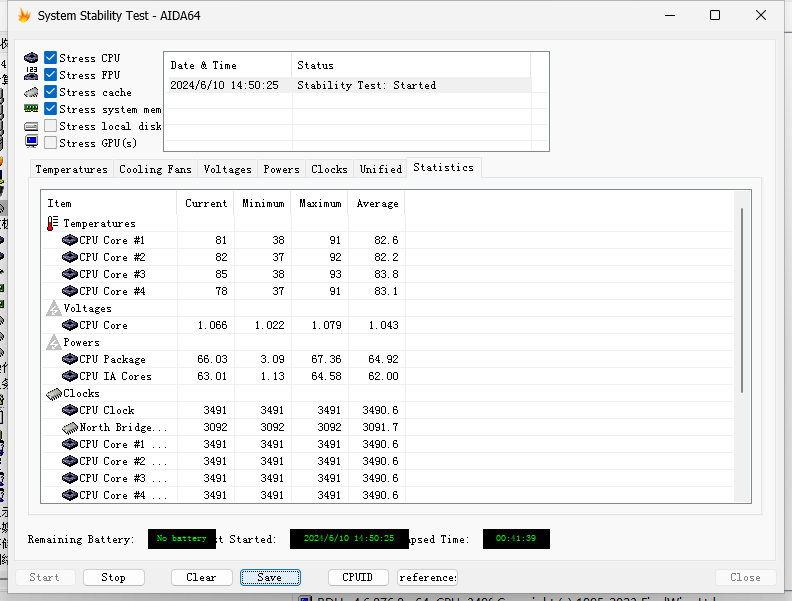Click the AIDA64 flame icon in title bar
The height and width of the screenshot is (601, 792).
coord(24,15)
